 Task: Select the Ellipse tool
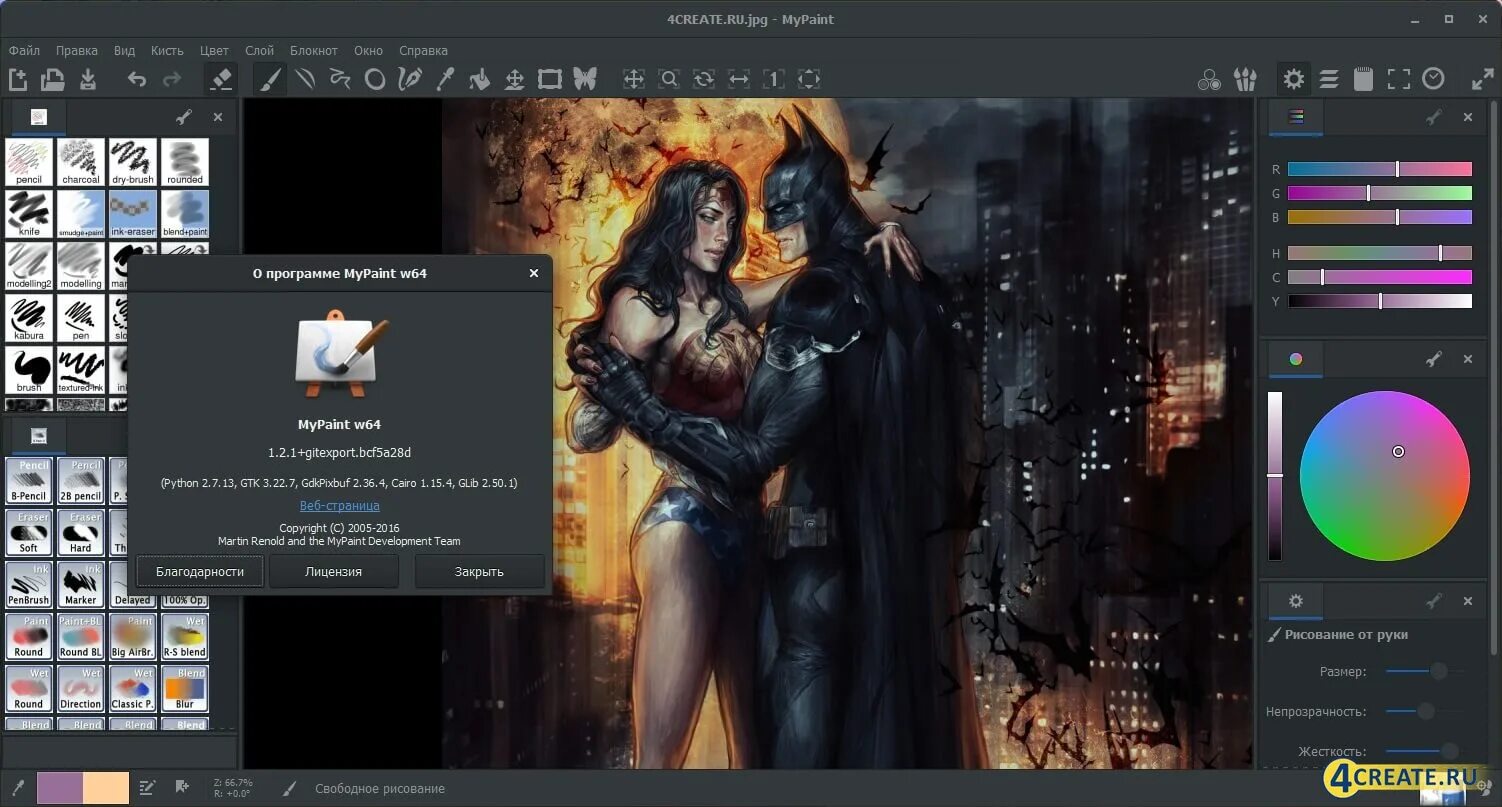[375, 79]
